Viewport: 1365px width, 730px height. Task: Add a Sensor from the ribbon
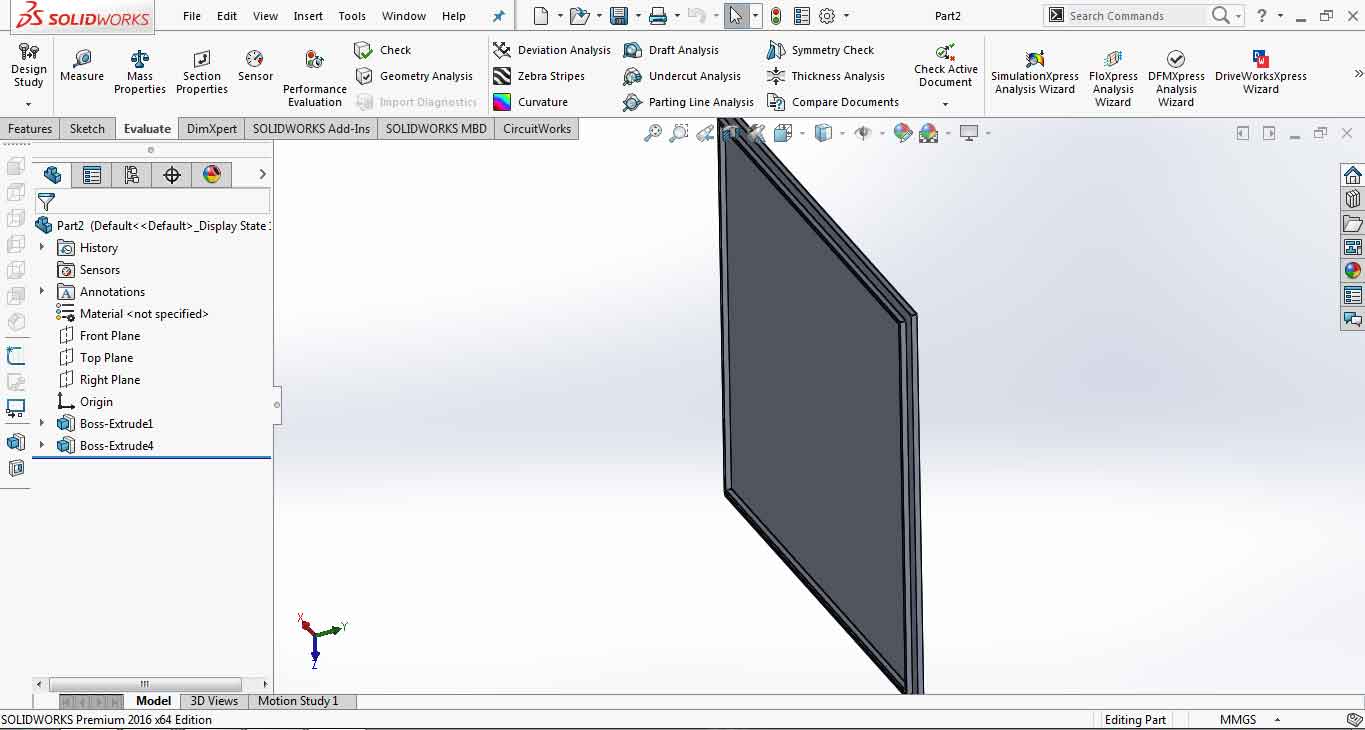click(255, 66)
